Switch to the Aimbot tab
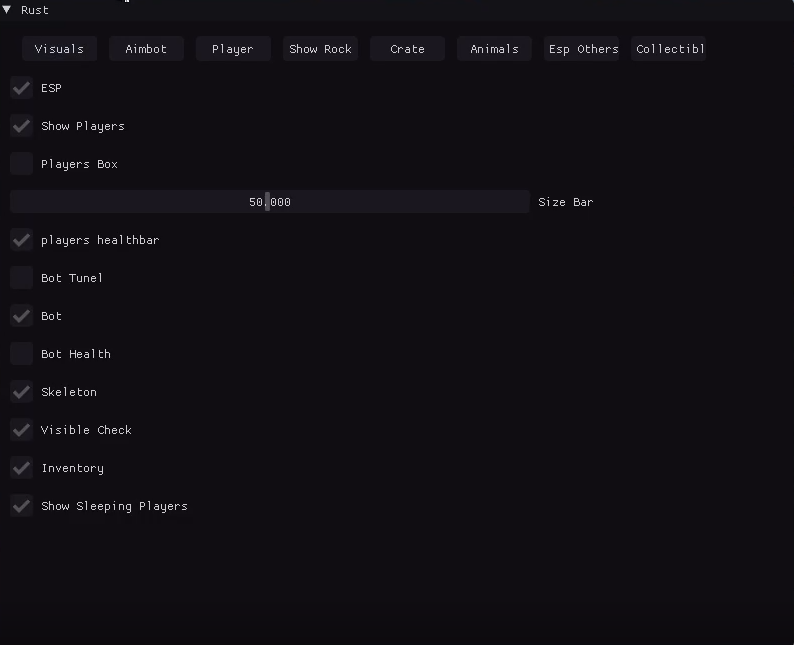The height and width of the screenshot is (645, 794). tap(146, 49)
